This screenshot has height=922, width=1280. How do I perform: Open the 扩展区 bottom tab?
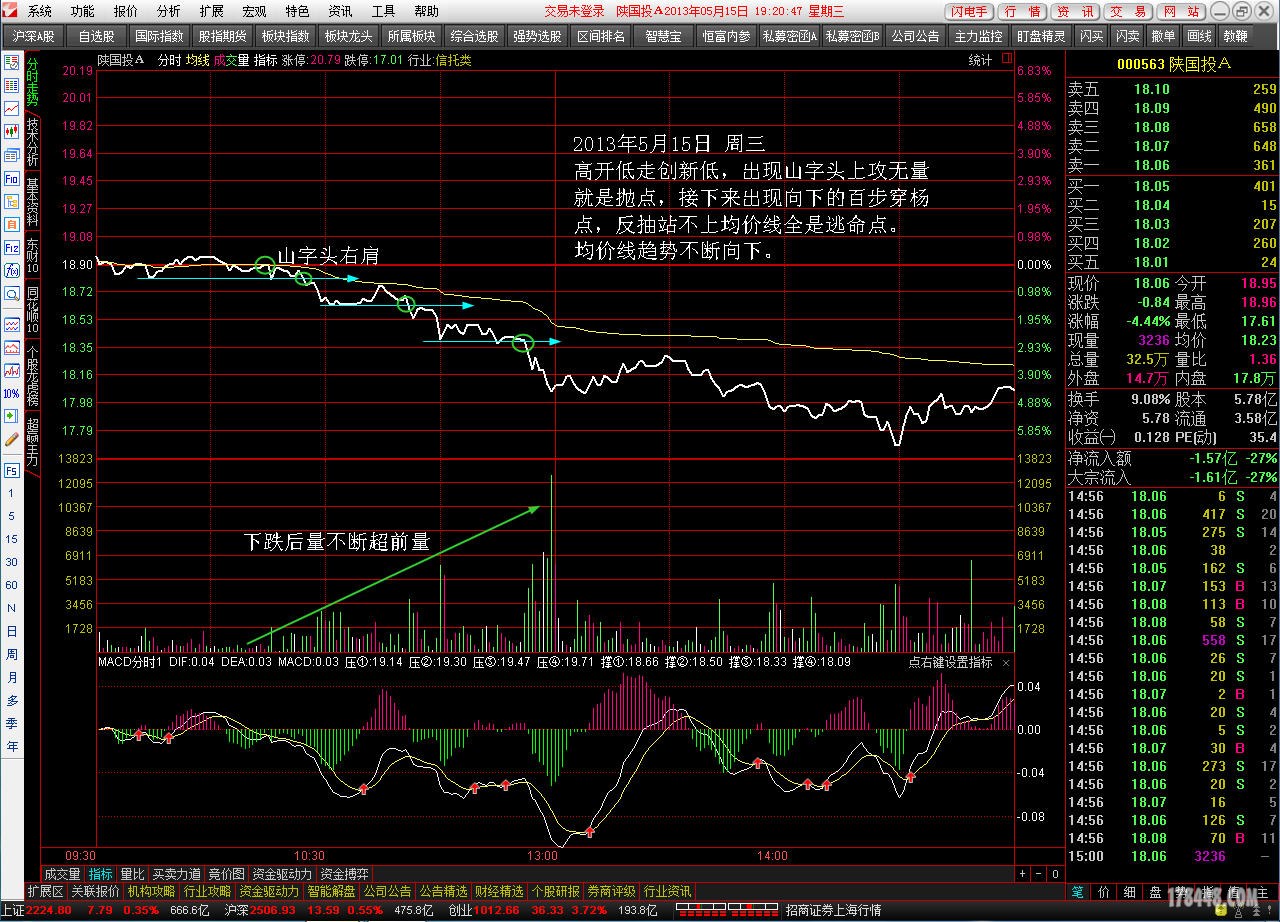tap(46, 891)
